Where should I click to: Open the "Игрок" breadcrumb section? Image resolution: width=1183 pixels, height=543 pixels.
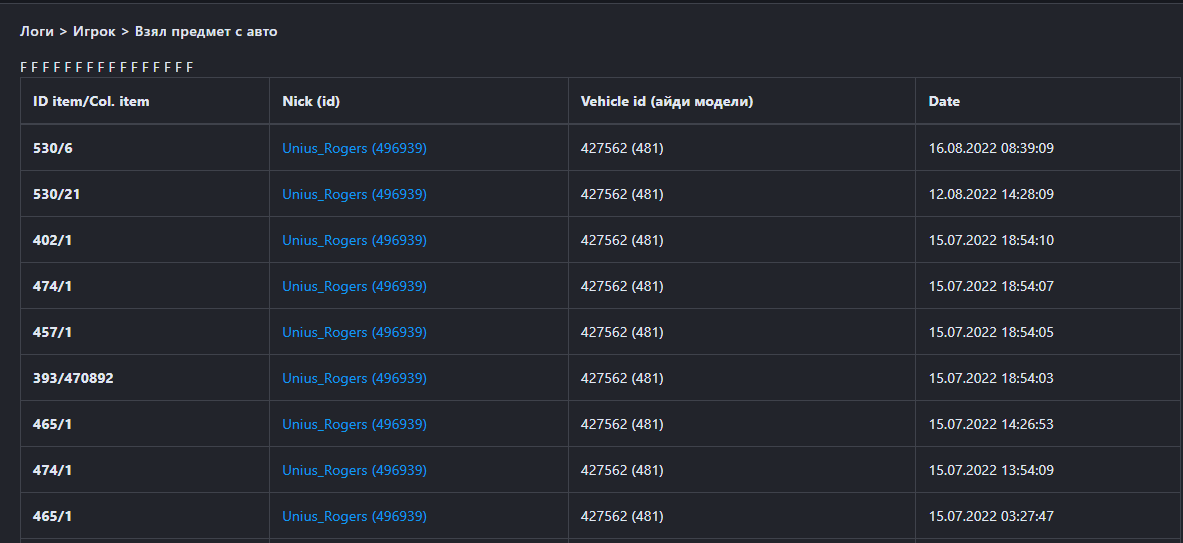[94, 32]
